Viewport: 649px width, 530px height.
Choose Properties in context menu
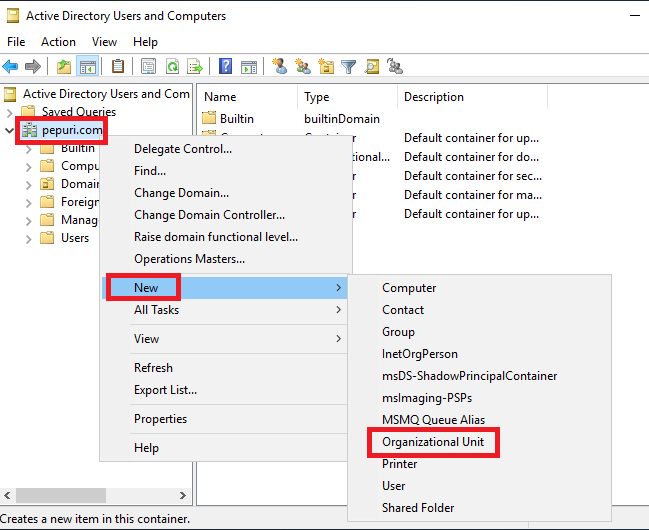point(225,419)
